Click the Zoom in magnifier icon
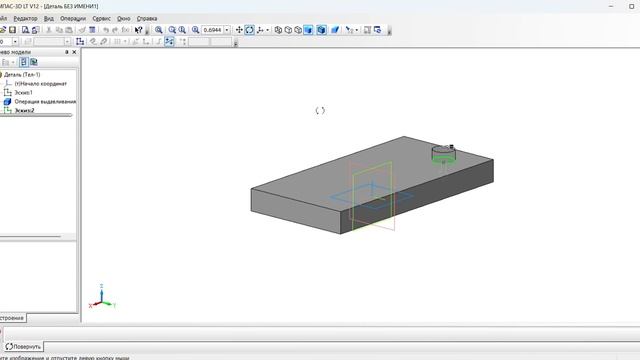Image resolution: width=640 pixels, height=360 pixels. 172,30
